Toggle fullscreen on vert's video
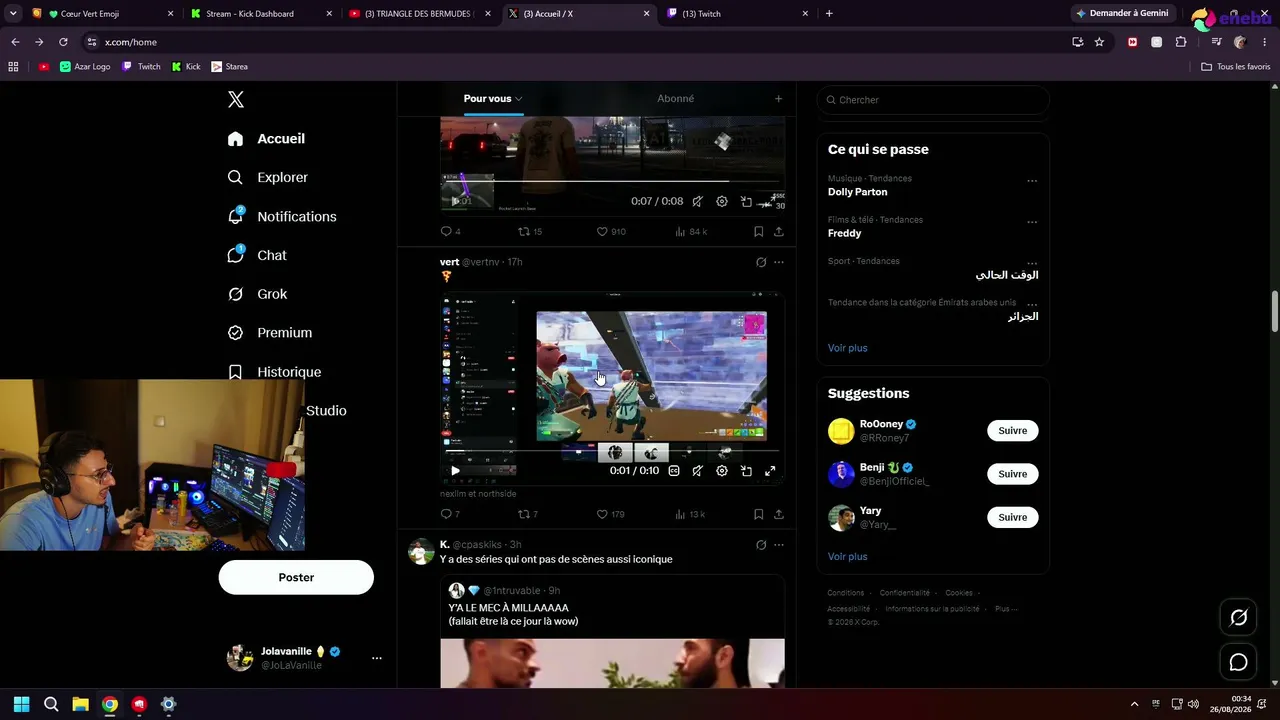1280x720 pixels. pyautogui.click(x=770, y=471)
